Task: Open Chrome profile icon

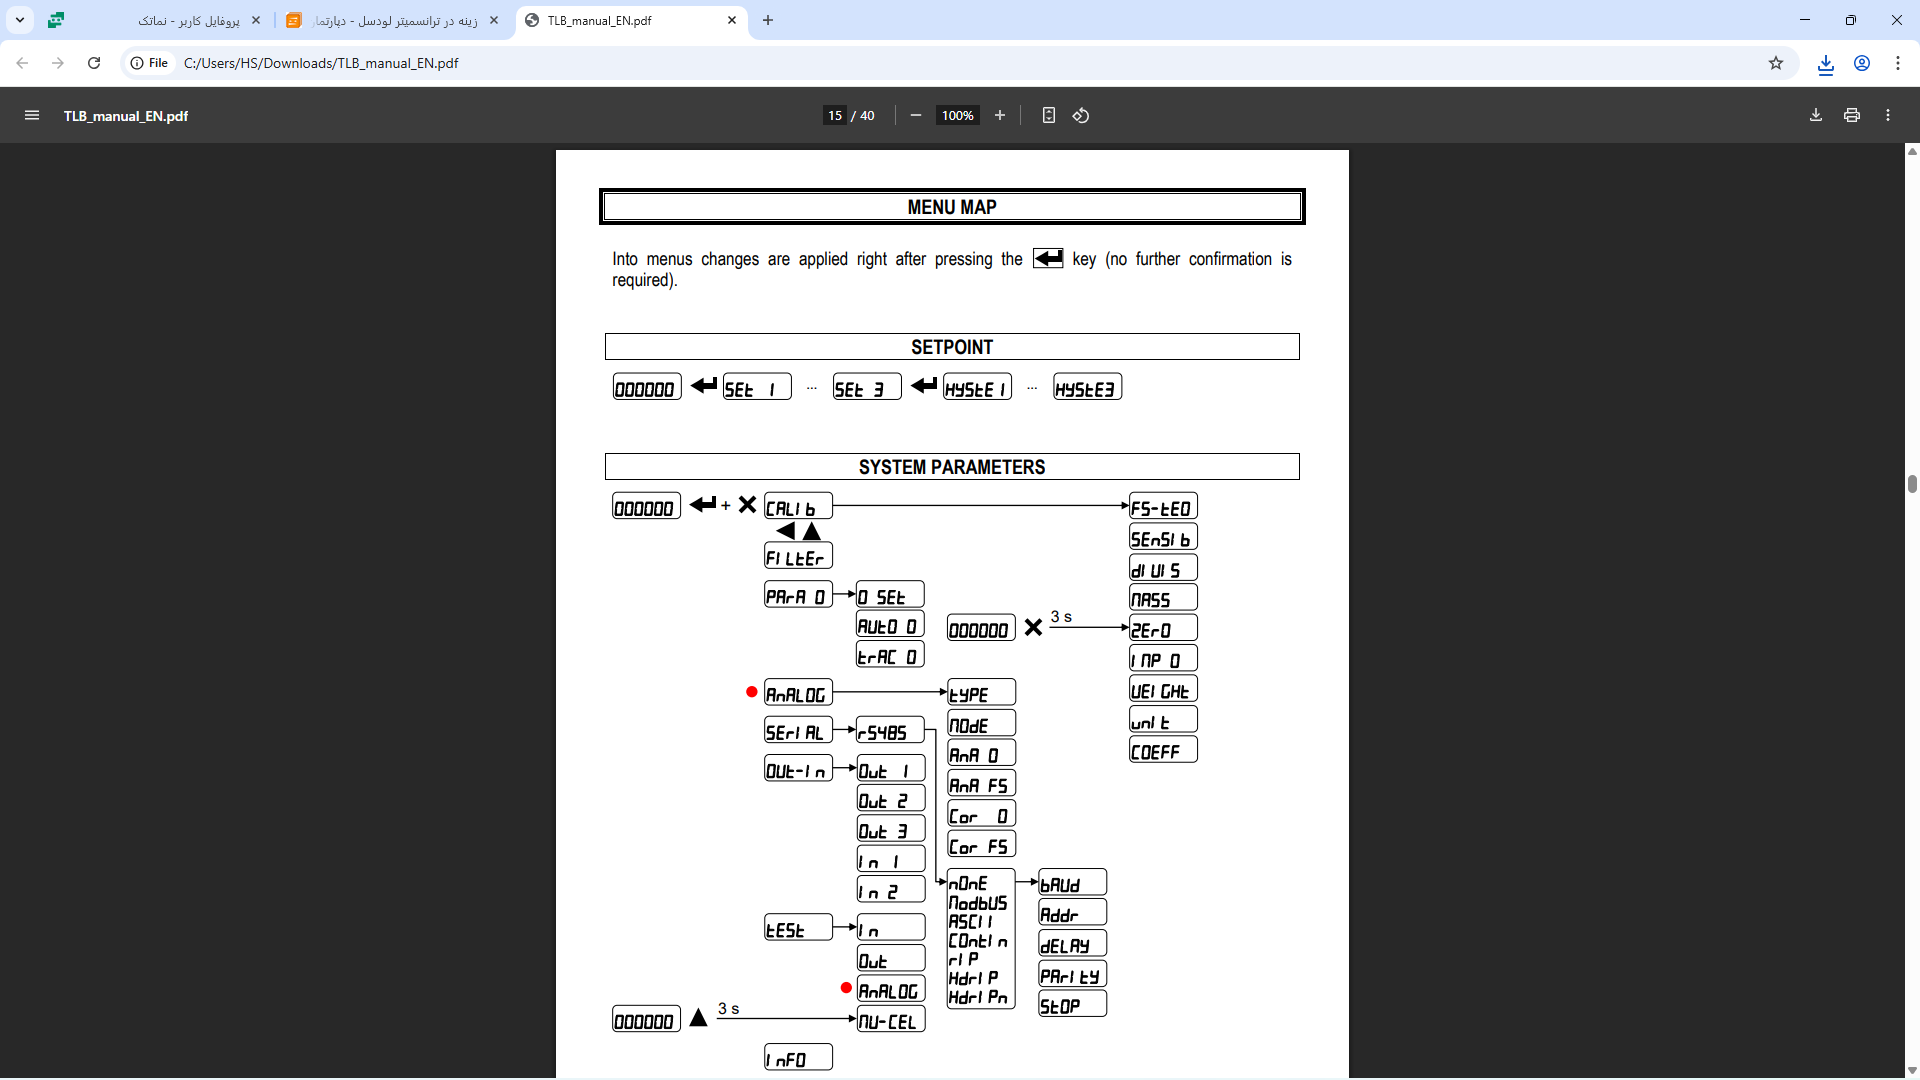Action: 1861,63
